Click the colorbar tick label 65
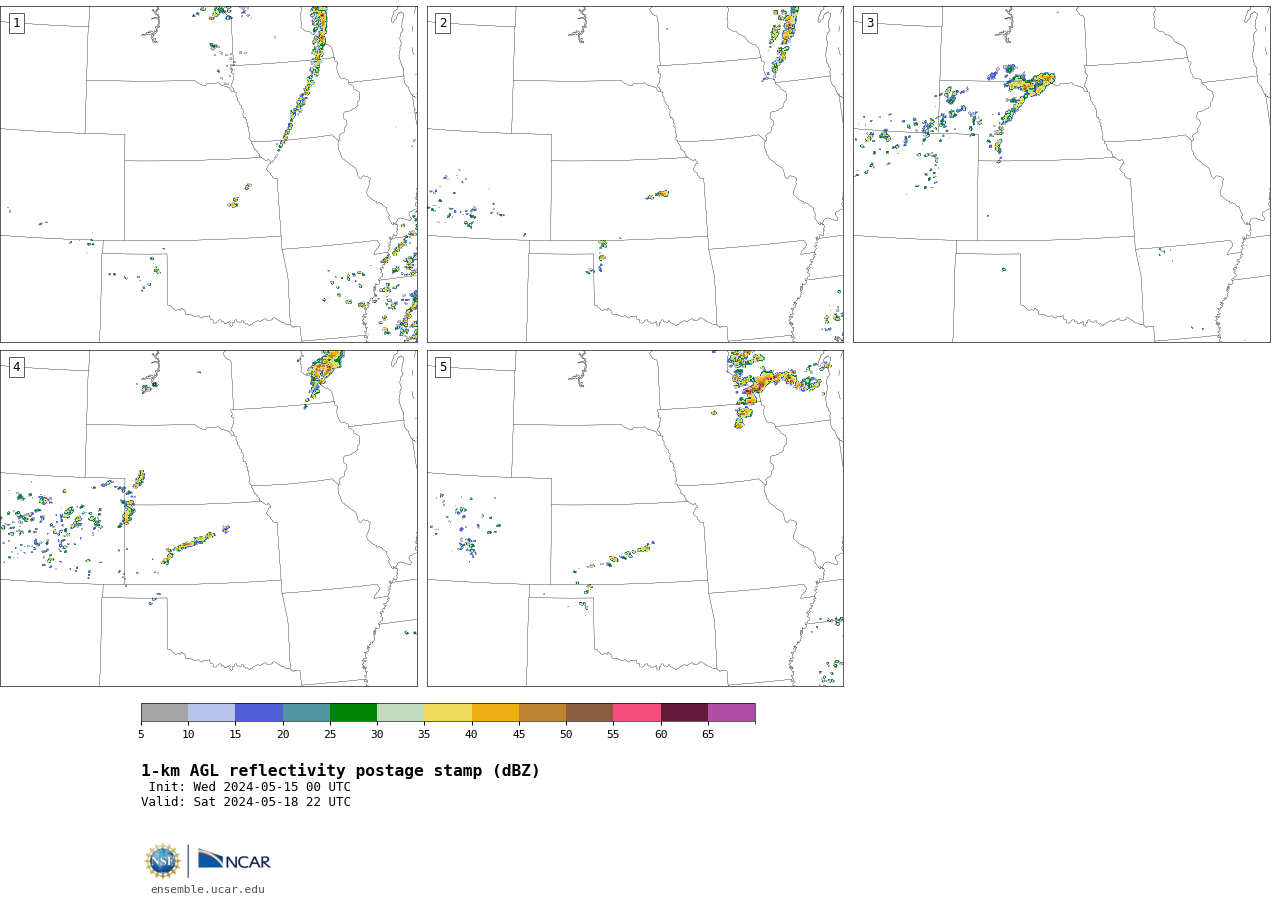1280x901 pixels. pos(708,734)
